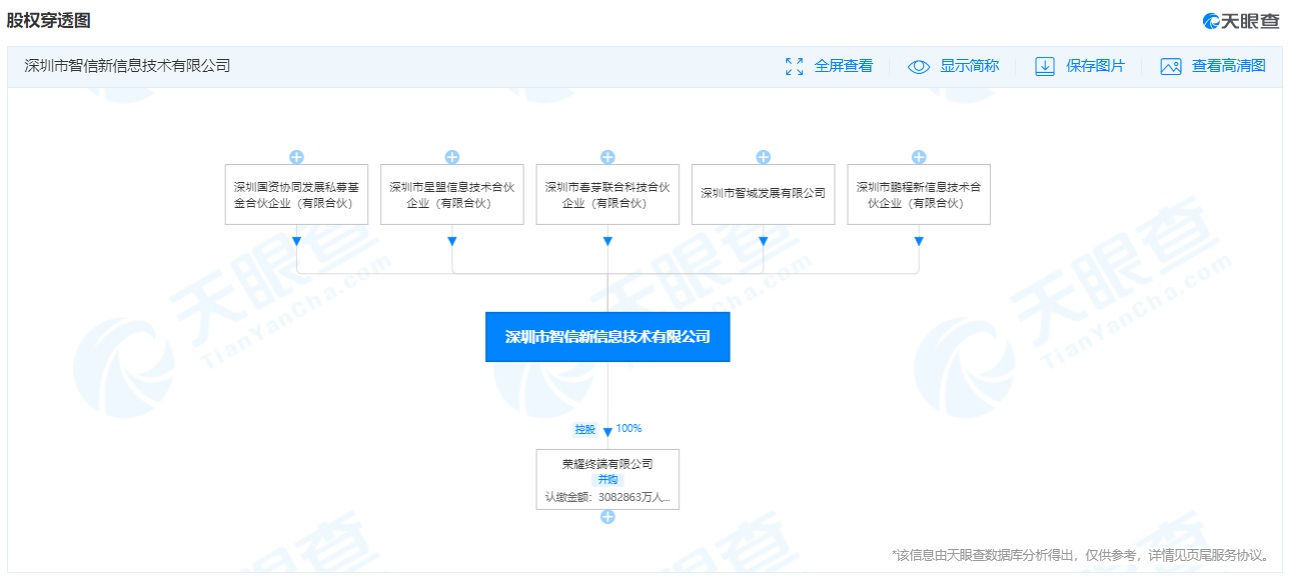Select shareholder node 深圳市鹏程新信息技术合伙企业

919,194
